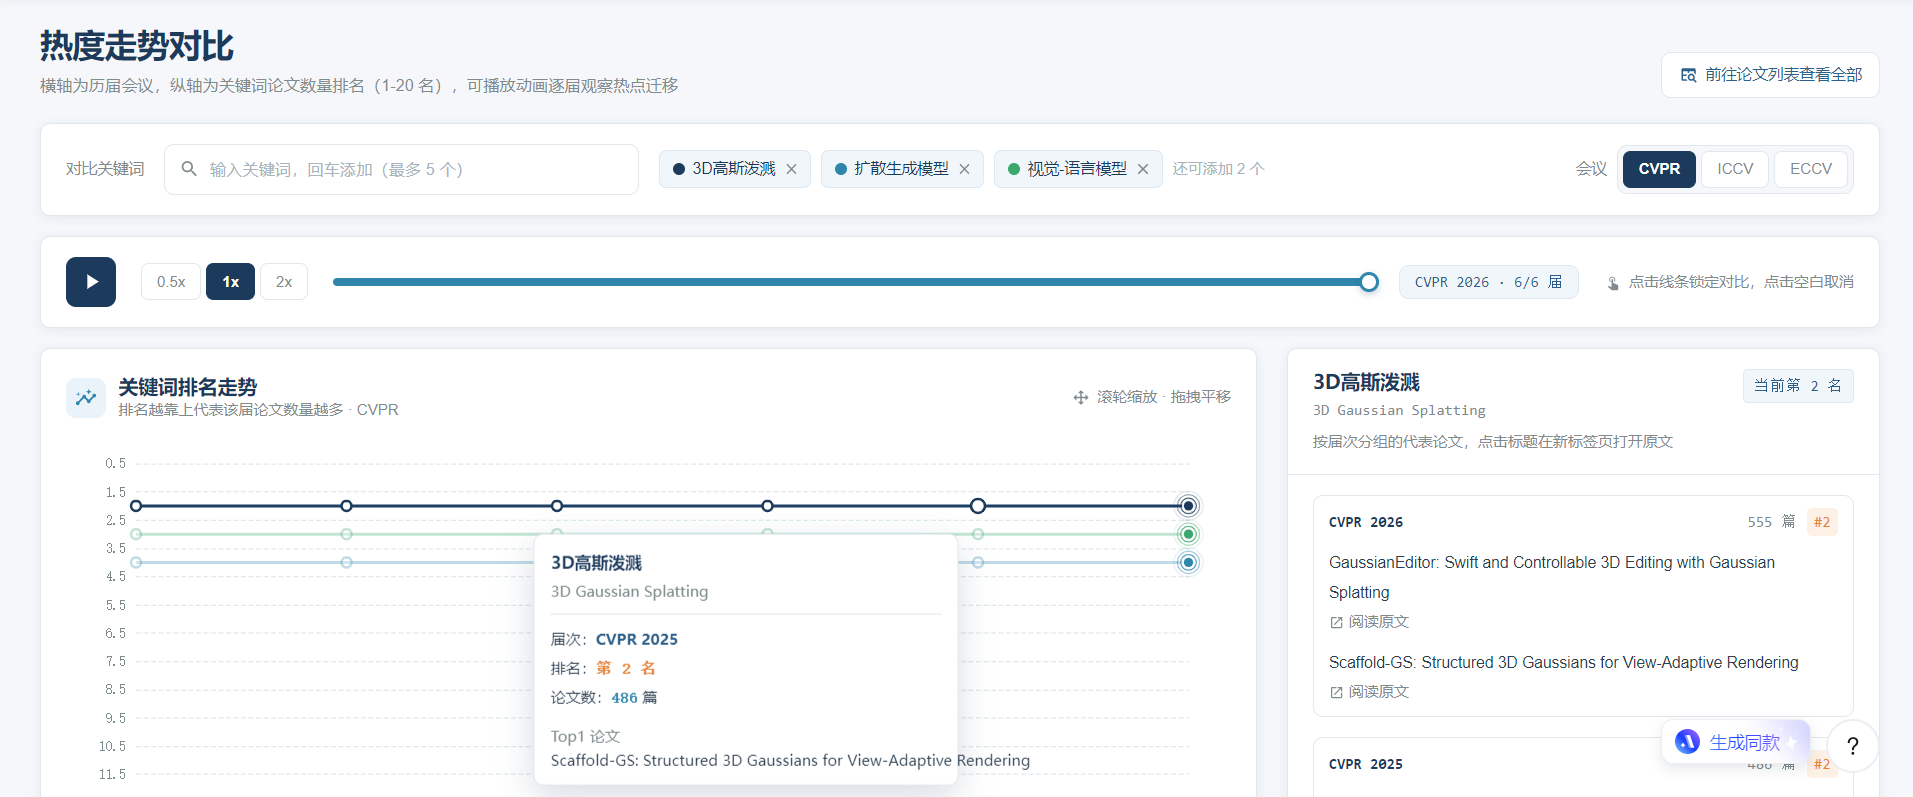1913x797 pixels.
Task: Click 阅读原文 under Scaffold-GS in the right panel
Action: click(x=1369, y=692)
